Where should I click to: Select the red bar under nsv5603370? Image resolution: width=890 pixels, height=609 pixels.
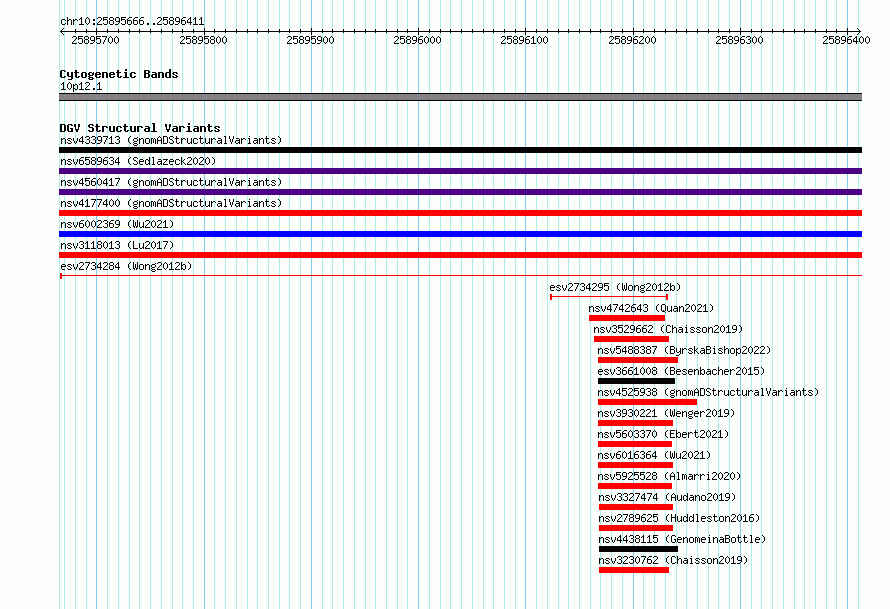(x=635, y=444)
